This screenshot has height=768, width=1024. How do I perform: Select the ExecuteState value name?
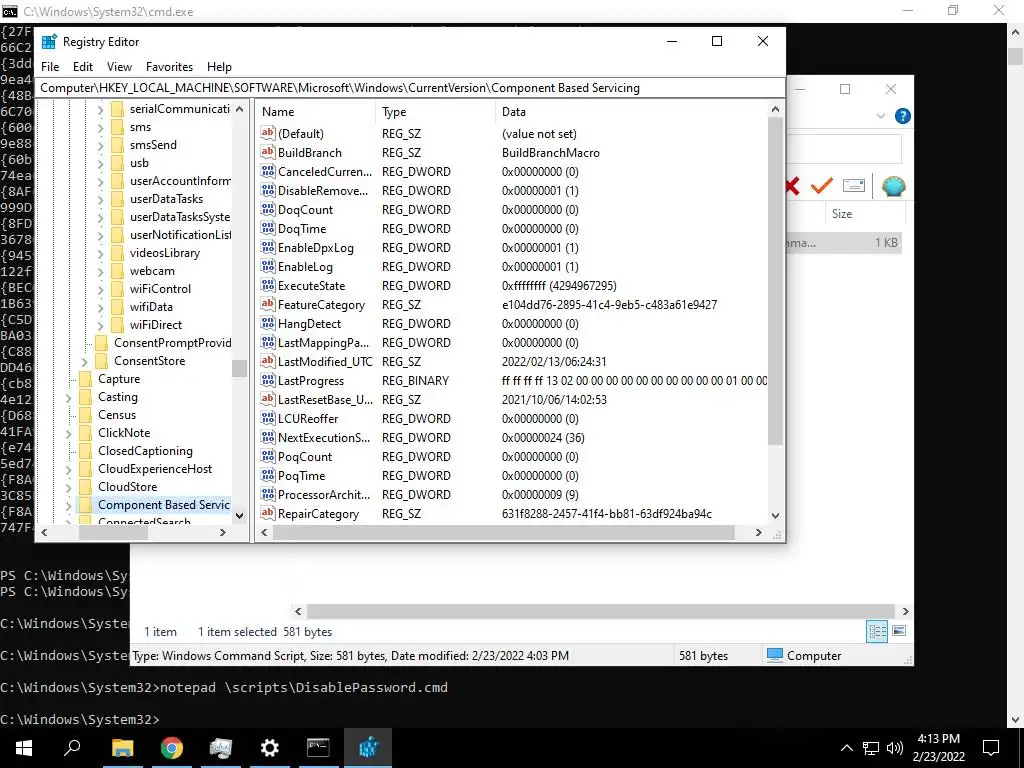[311, 286]
